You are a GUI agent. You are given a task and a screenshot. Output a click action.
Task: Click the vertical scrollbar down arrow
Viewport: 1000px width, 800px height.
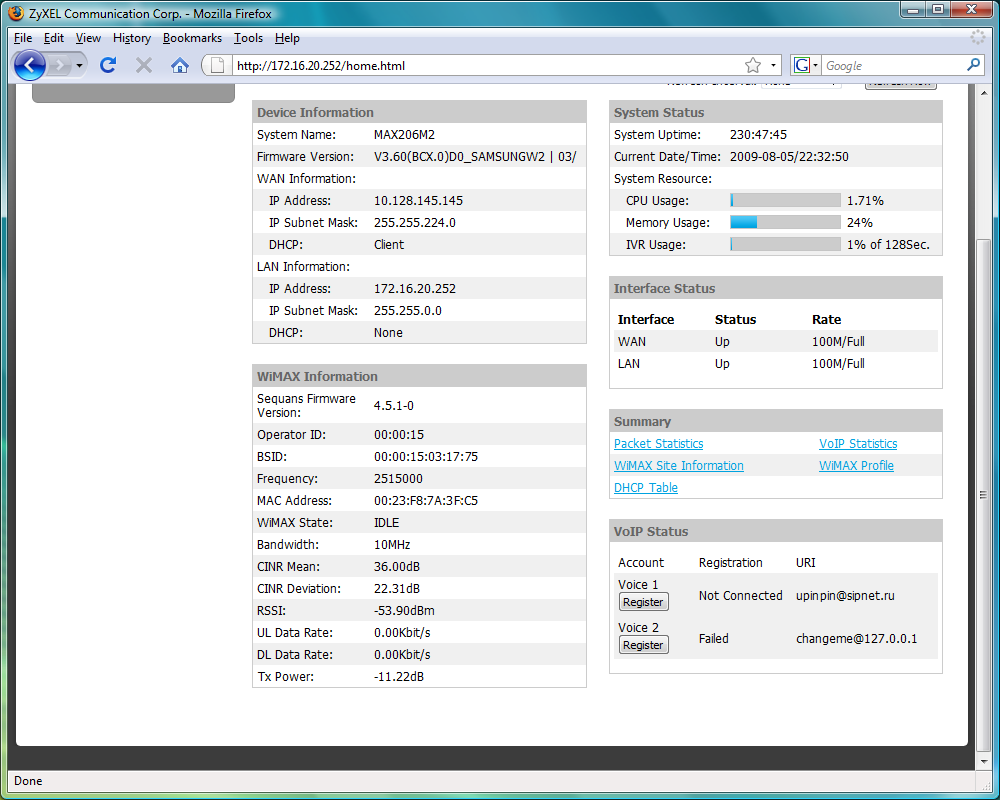(x=983, y=761)
